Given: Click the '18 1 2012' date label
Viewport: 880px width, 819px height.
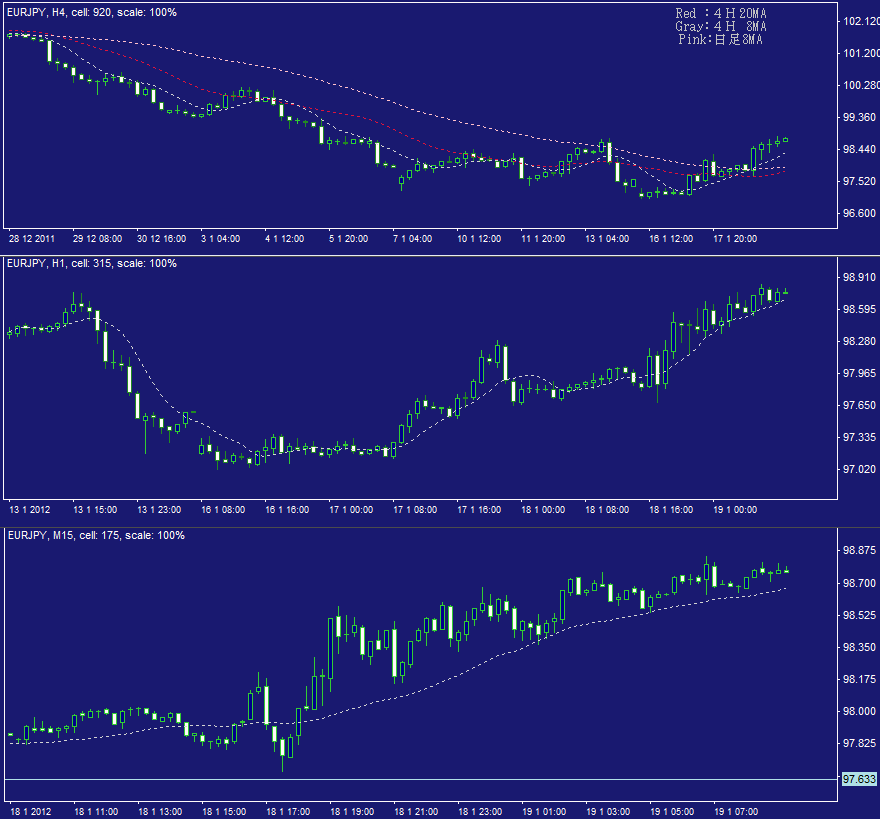Looking at the screenshot, I should tap(30, 812).
